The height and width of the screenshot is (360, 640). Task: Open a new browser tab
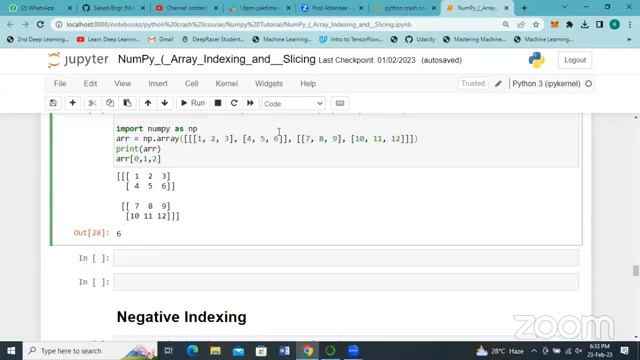pos(524,8)
